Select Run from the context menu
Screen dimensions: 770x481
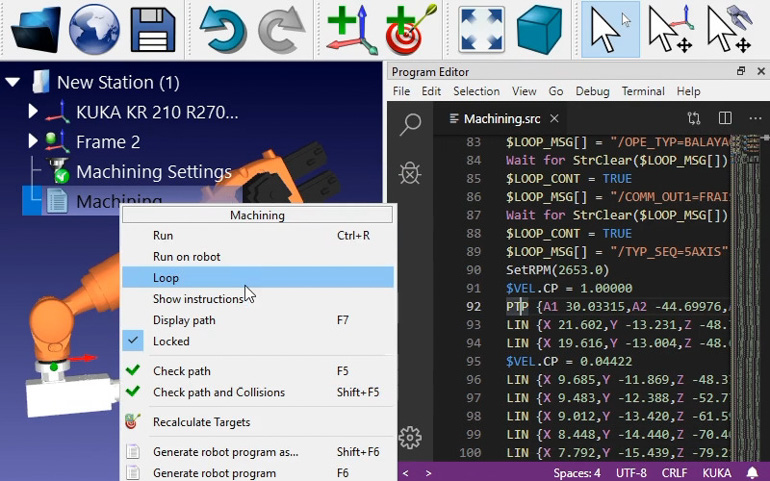(258, 235)
